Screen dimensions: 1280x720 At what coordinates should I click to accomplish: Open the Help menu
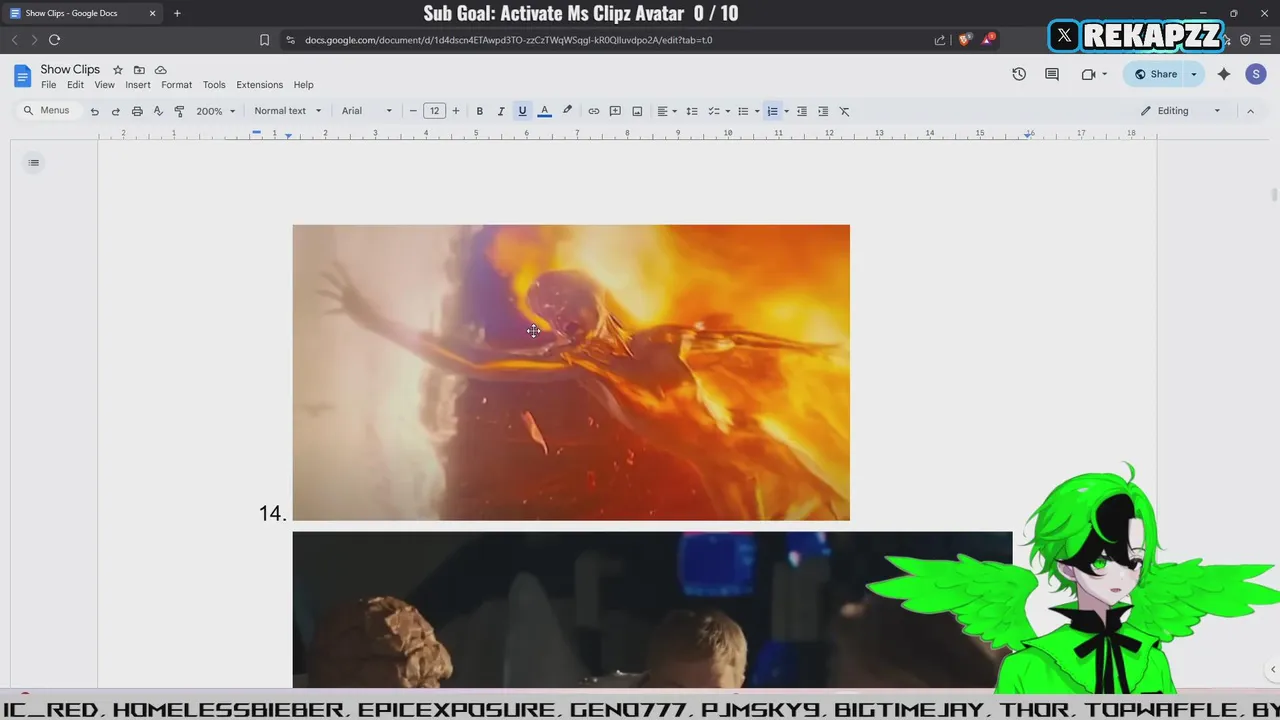pyautogui.click(x=303, y=85)
